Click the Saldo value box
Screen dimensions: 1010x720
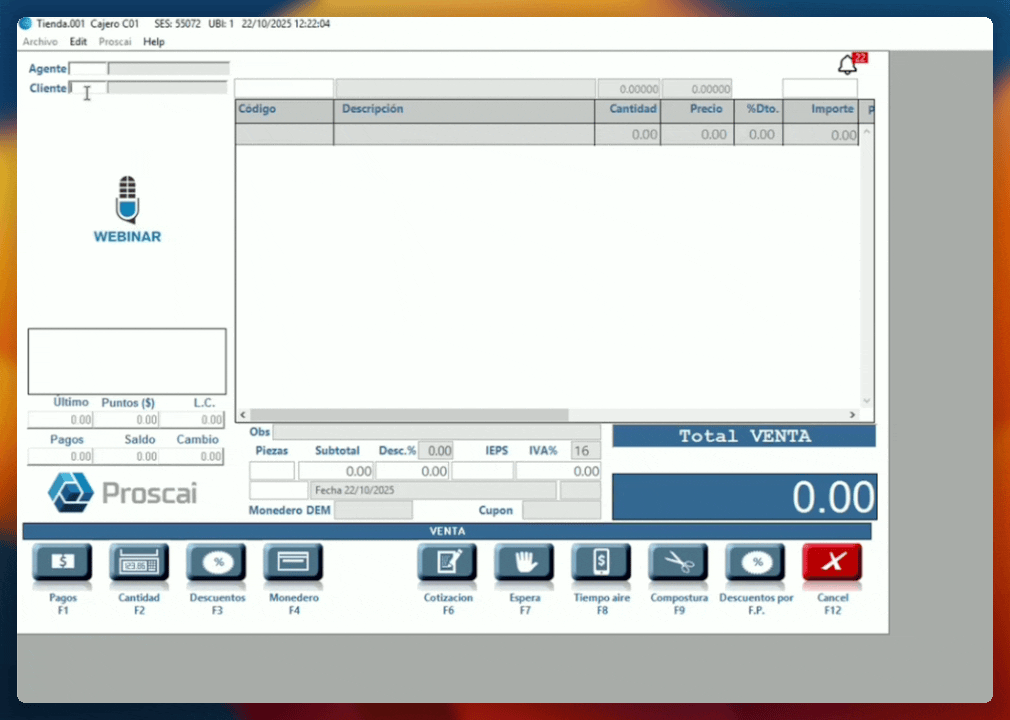126,457
